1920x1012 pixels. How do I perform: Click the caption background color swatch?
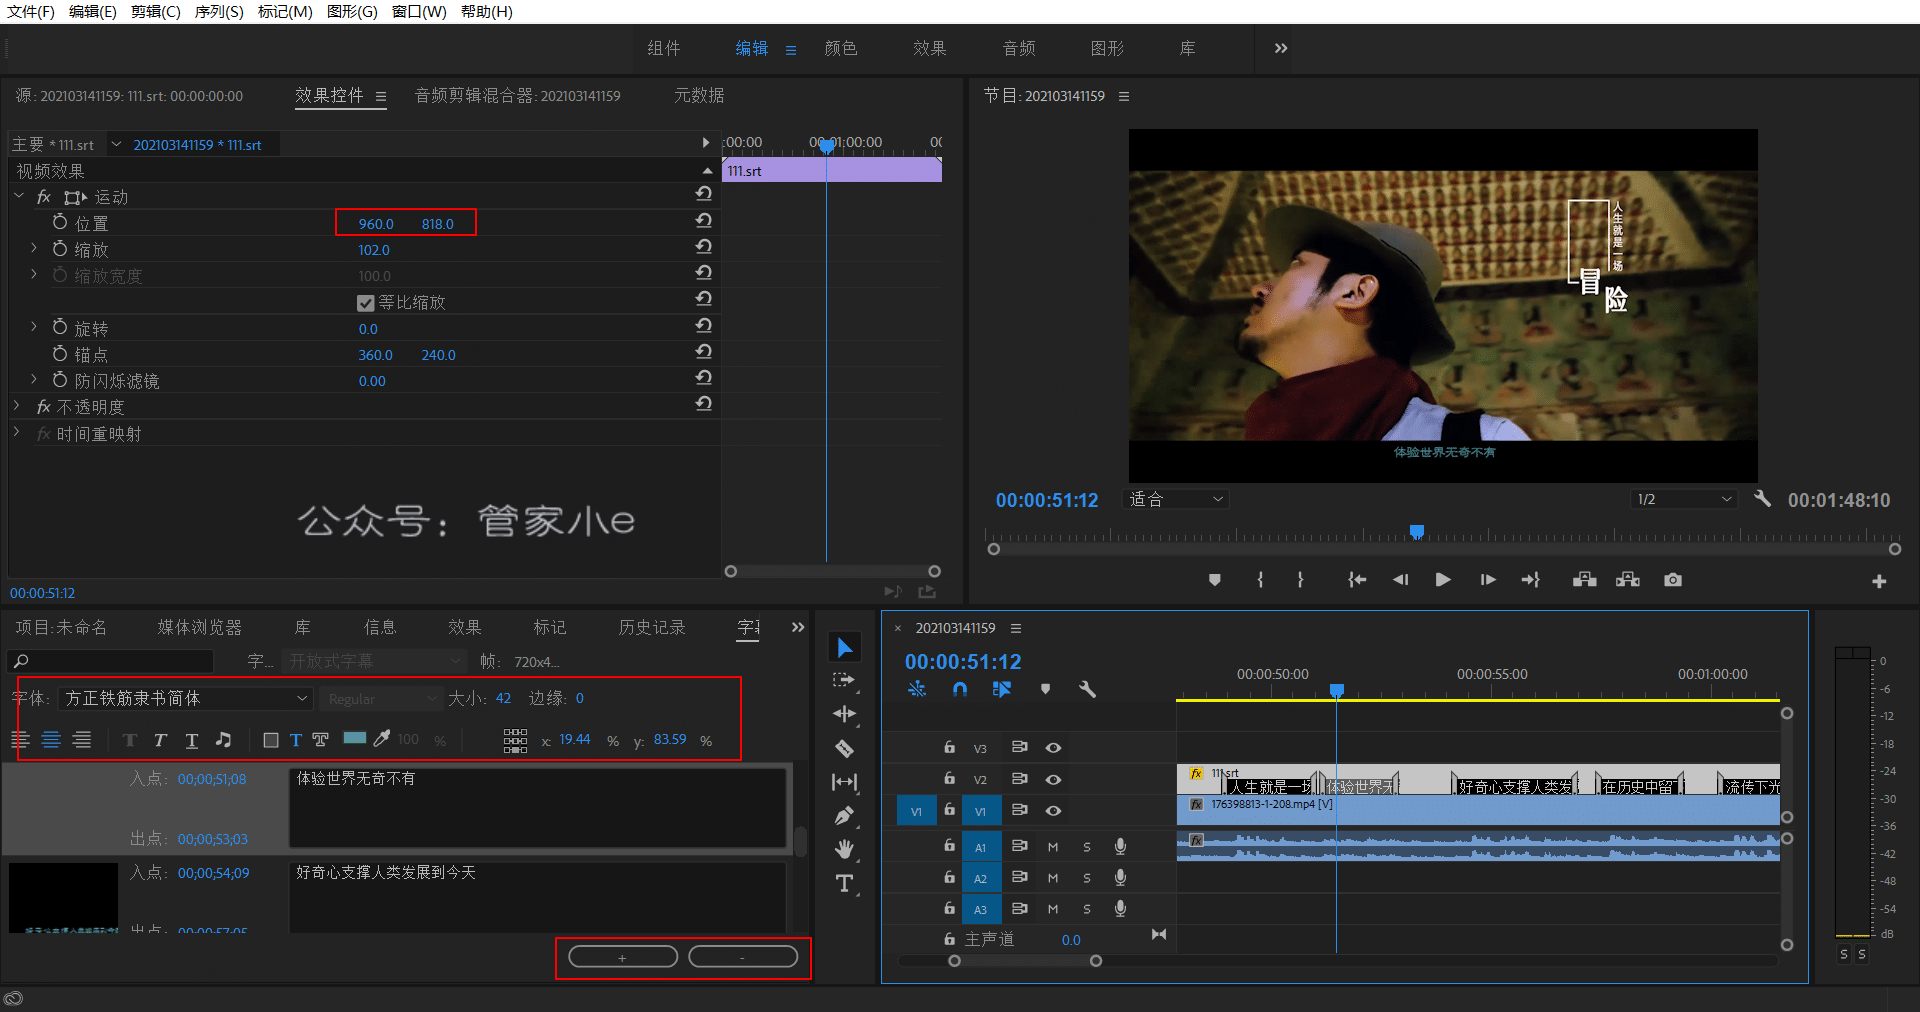(354, 738)
